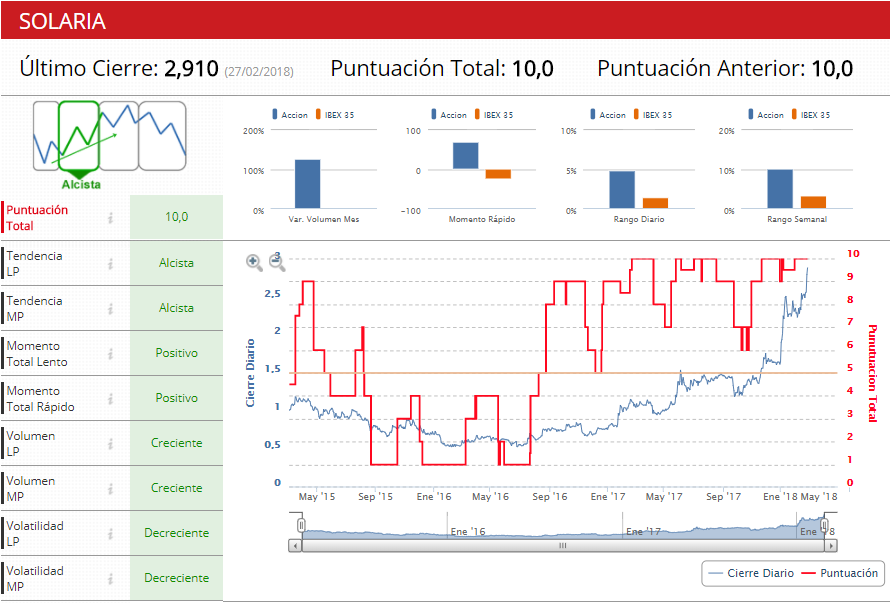This screenshot has height=603, width=891.
Task: Click the 27/02/2018 closing date
Action: click(x=259, y=72)
